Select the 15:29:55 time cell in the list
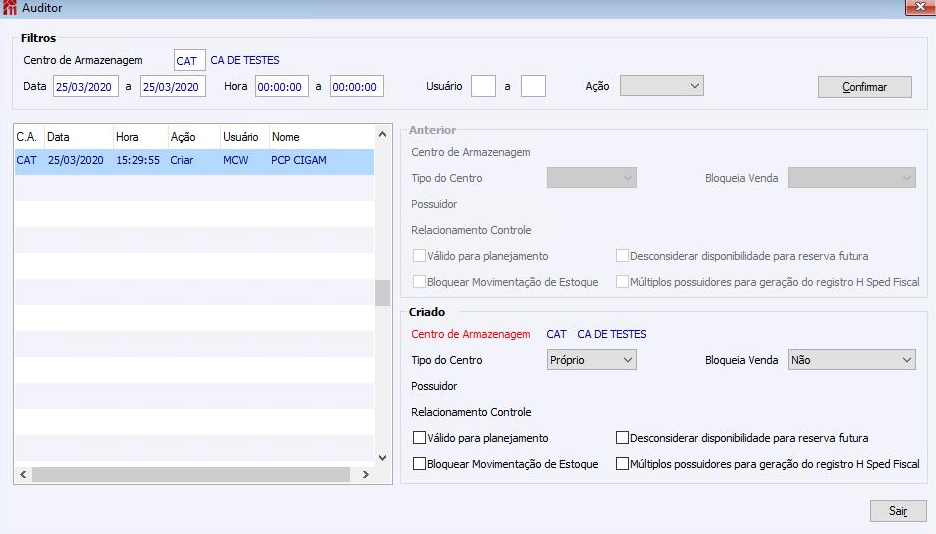The image size is (936, 534). click(138, 160)
